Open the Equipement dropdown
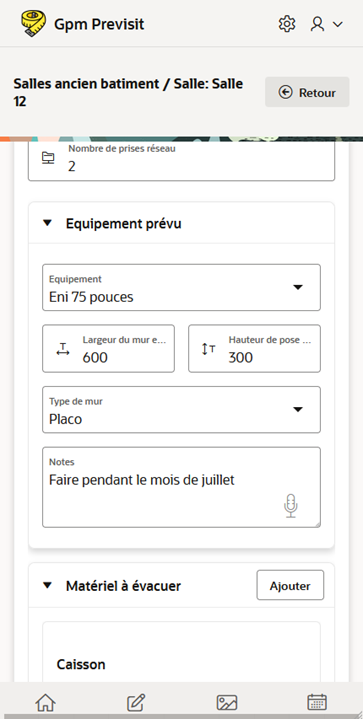This screenshot has height=719, width=363. (x=182, y=288)
